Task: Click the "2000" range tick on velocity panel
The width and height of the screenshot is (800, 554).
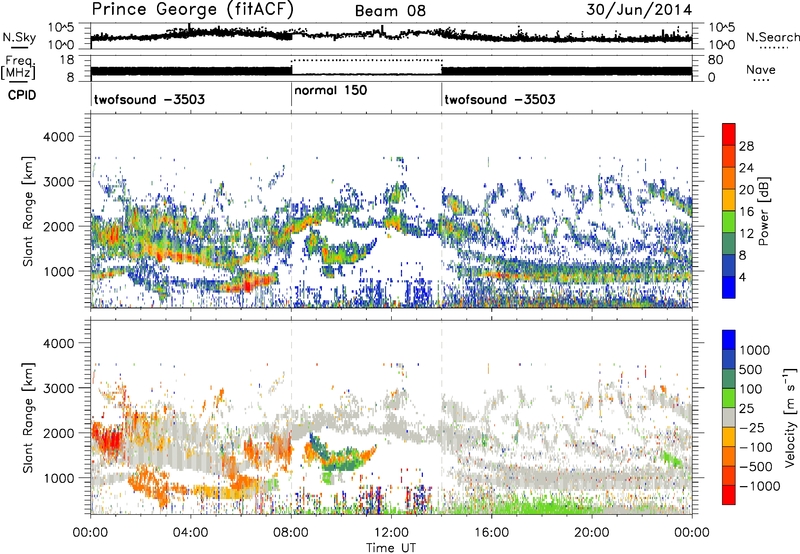Action: coord(58,433)
